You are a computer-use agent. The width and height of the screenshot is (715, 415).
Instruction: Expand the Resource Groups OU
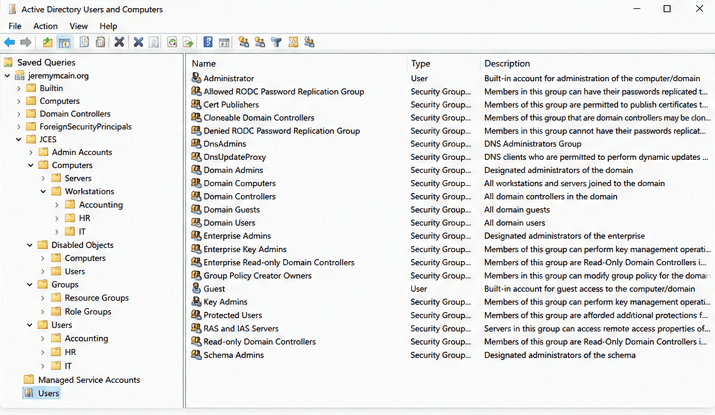click(x=43, y=298)
